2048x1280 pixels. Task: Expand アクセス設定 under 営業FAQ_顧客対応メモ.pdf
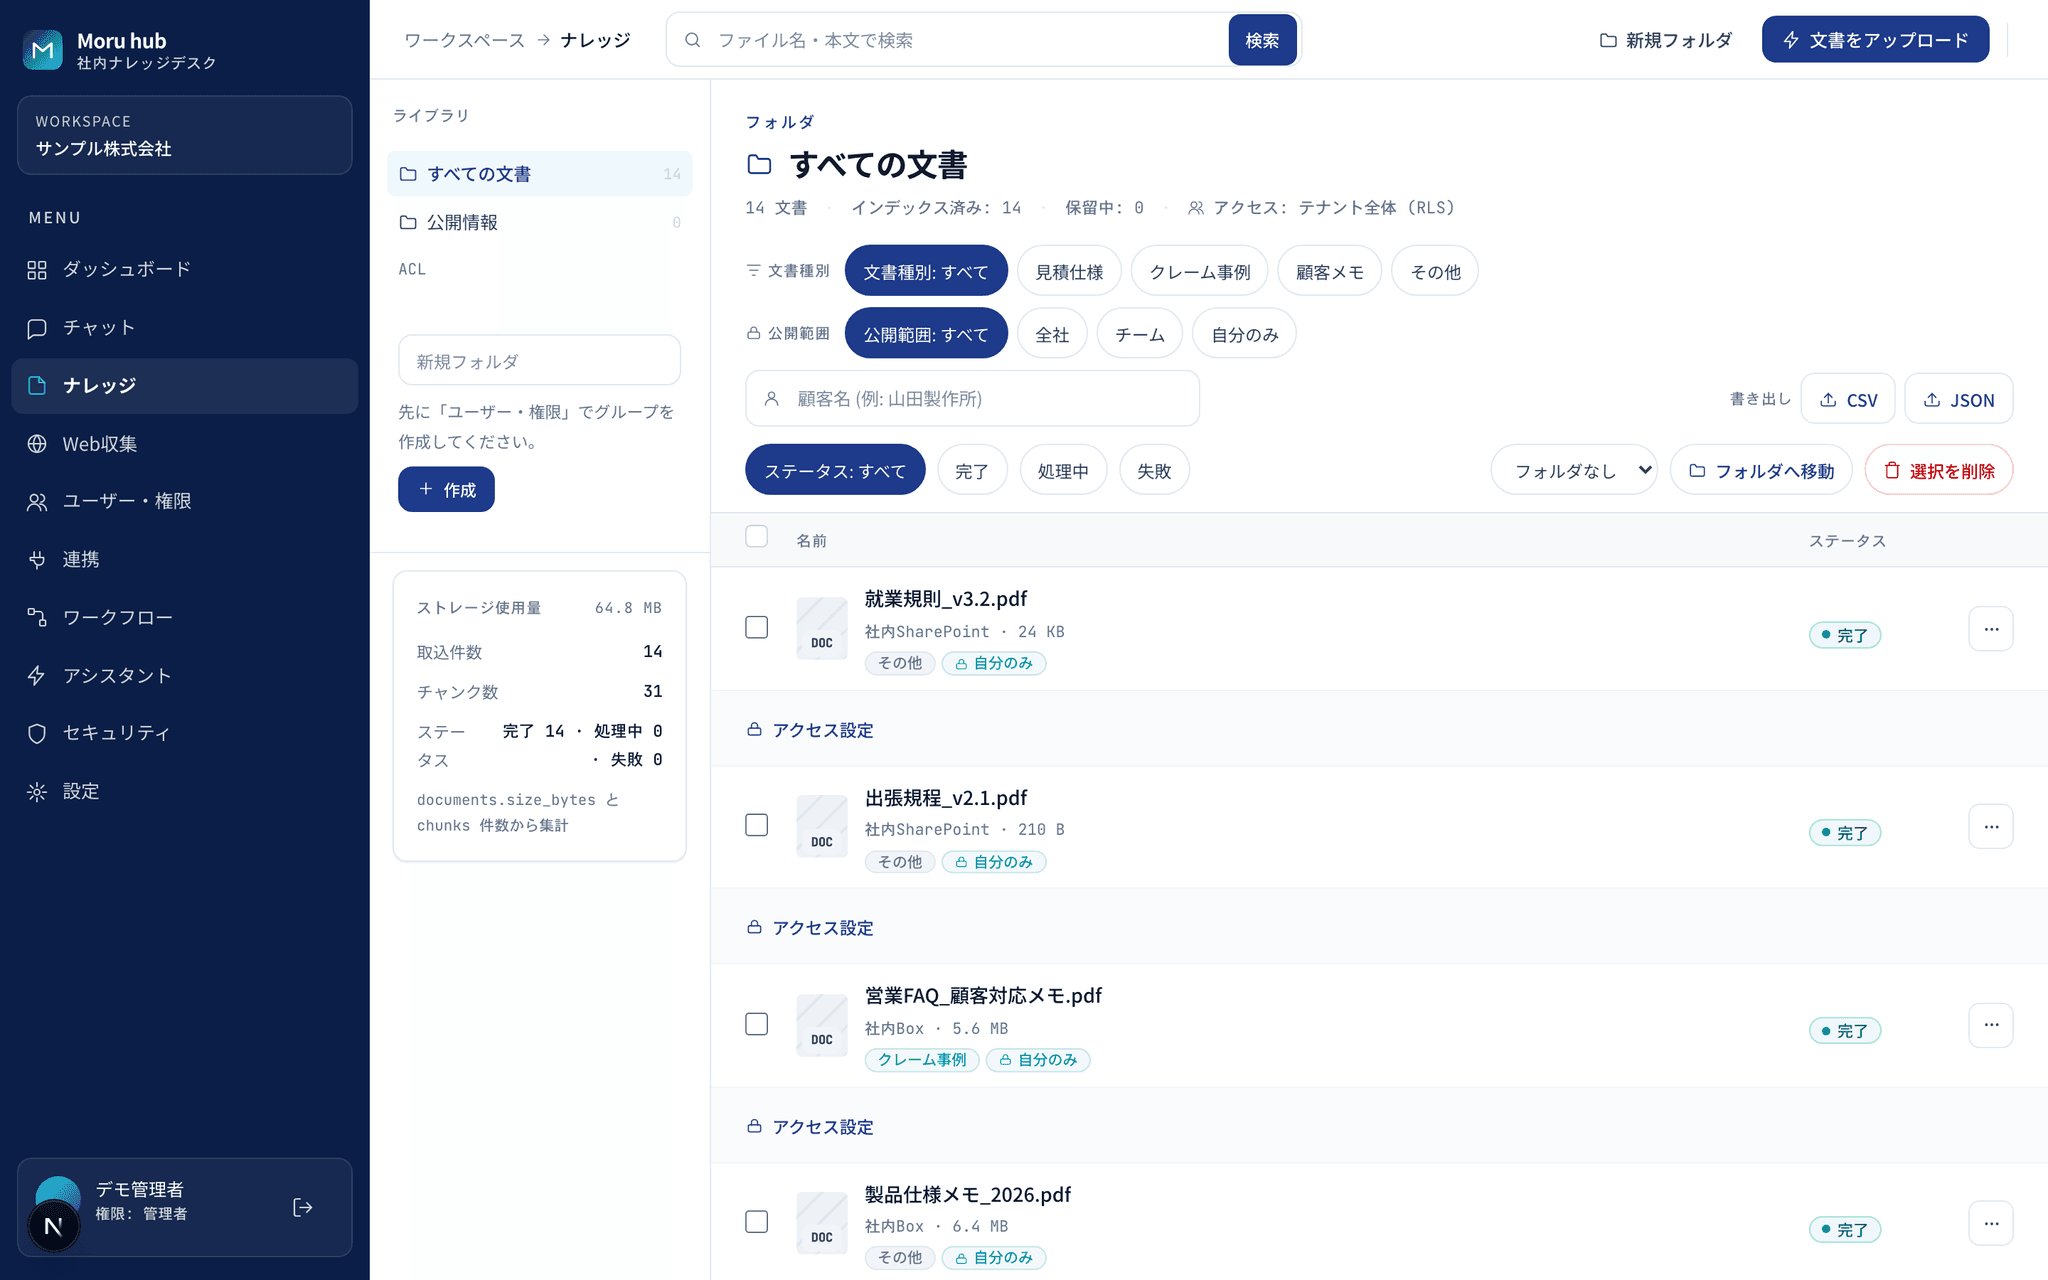click(x=810, y=1127)
